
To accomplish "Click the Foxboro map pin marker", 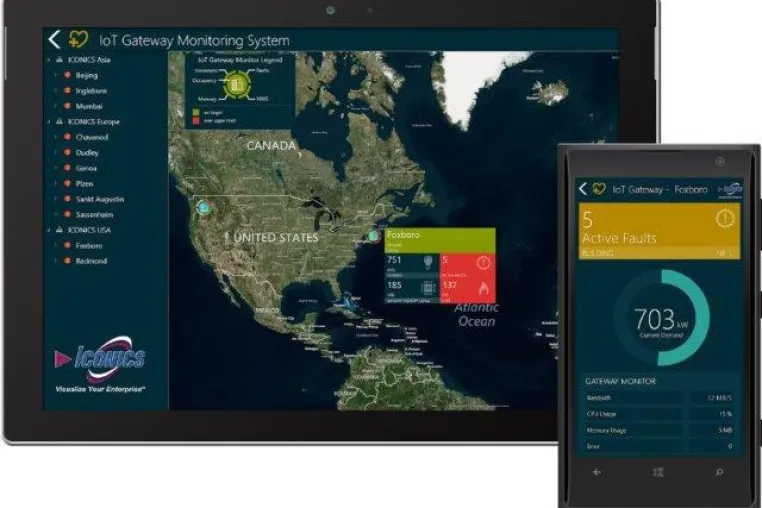I will [373, 237].
